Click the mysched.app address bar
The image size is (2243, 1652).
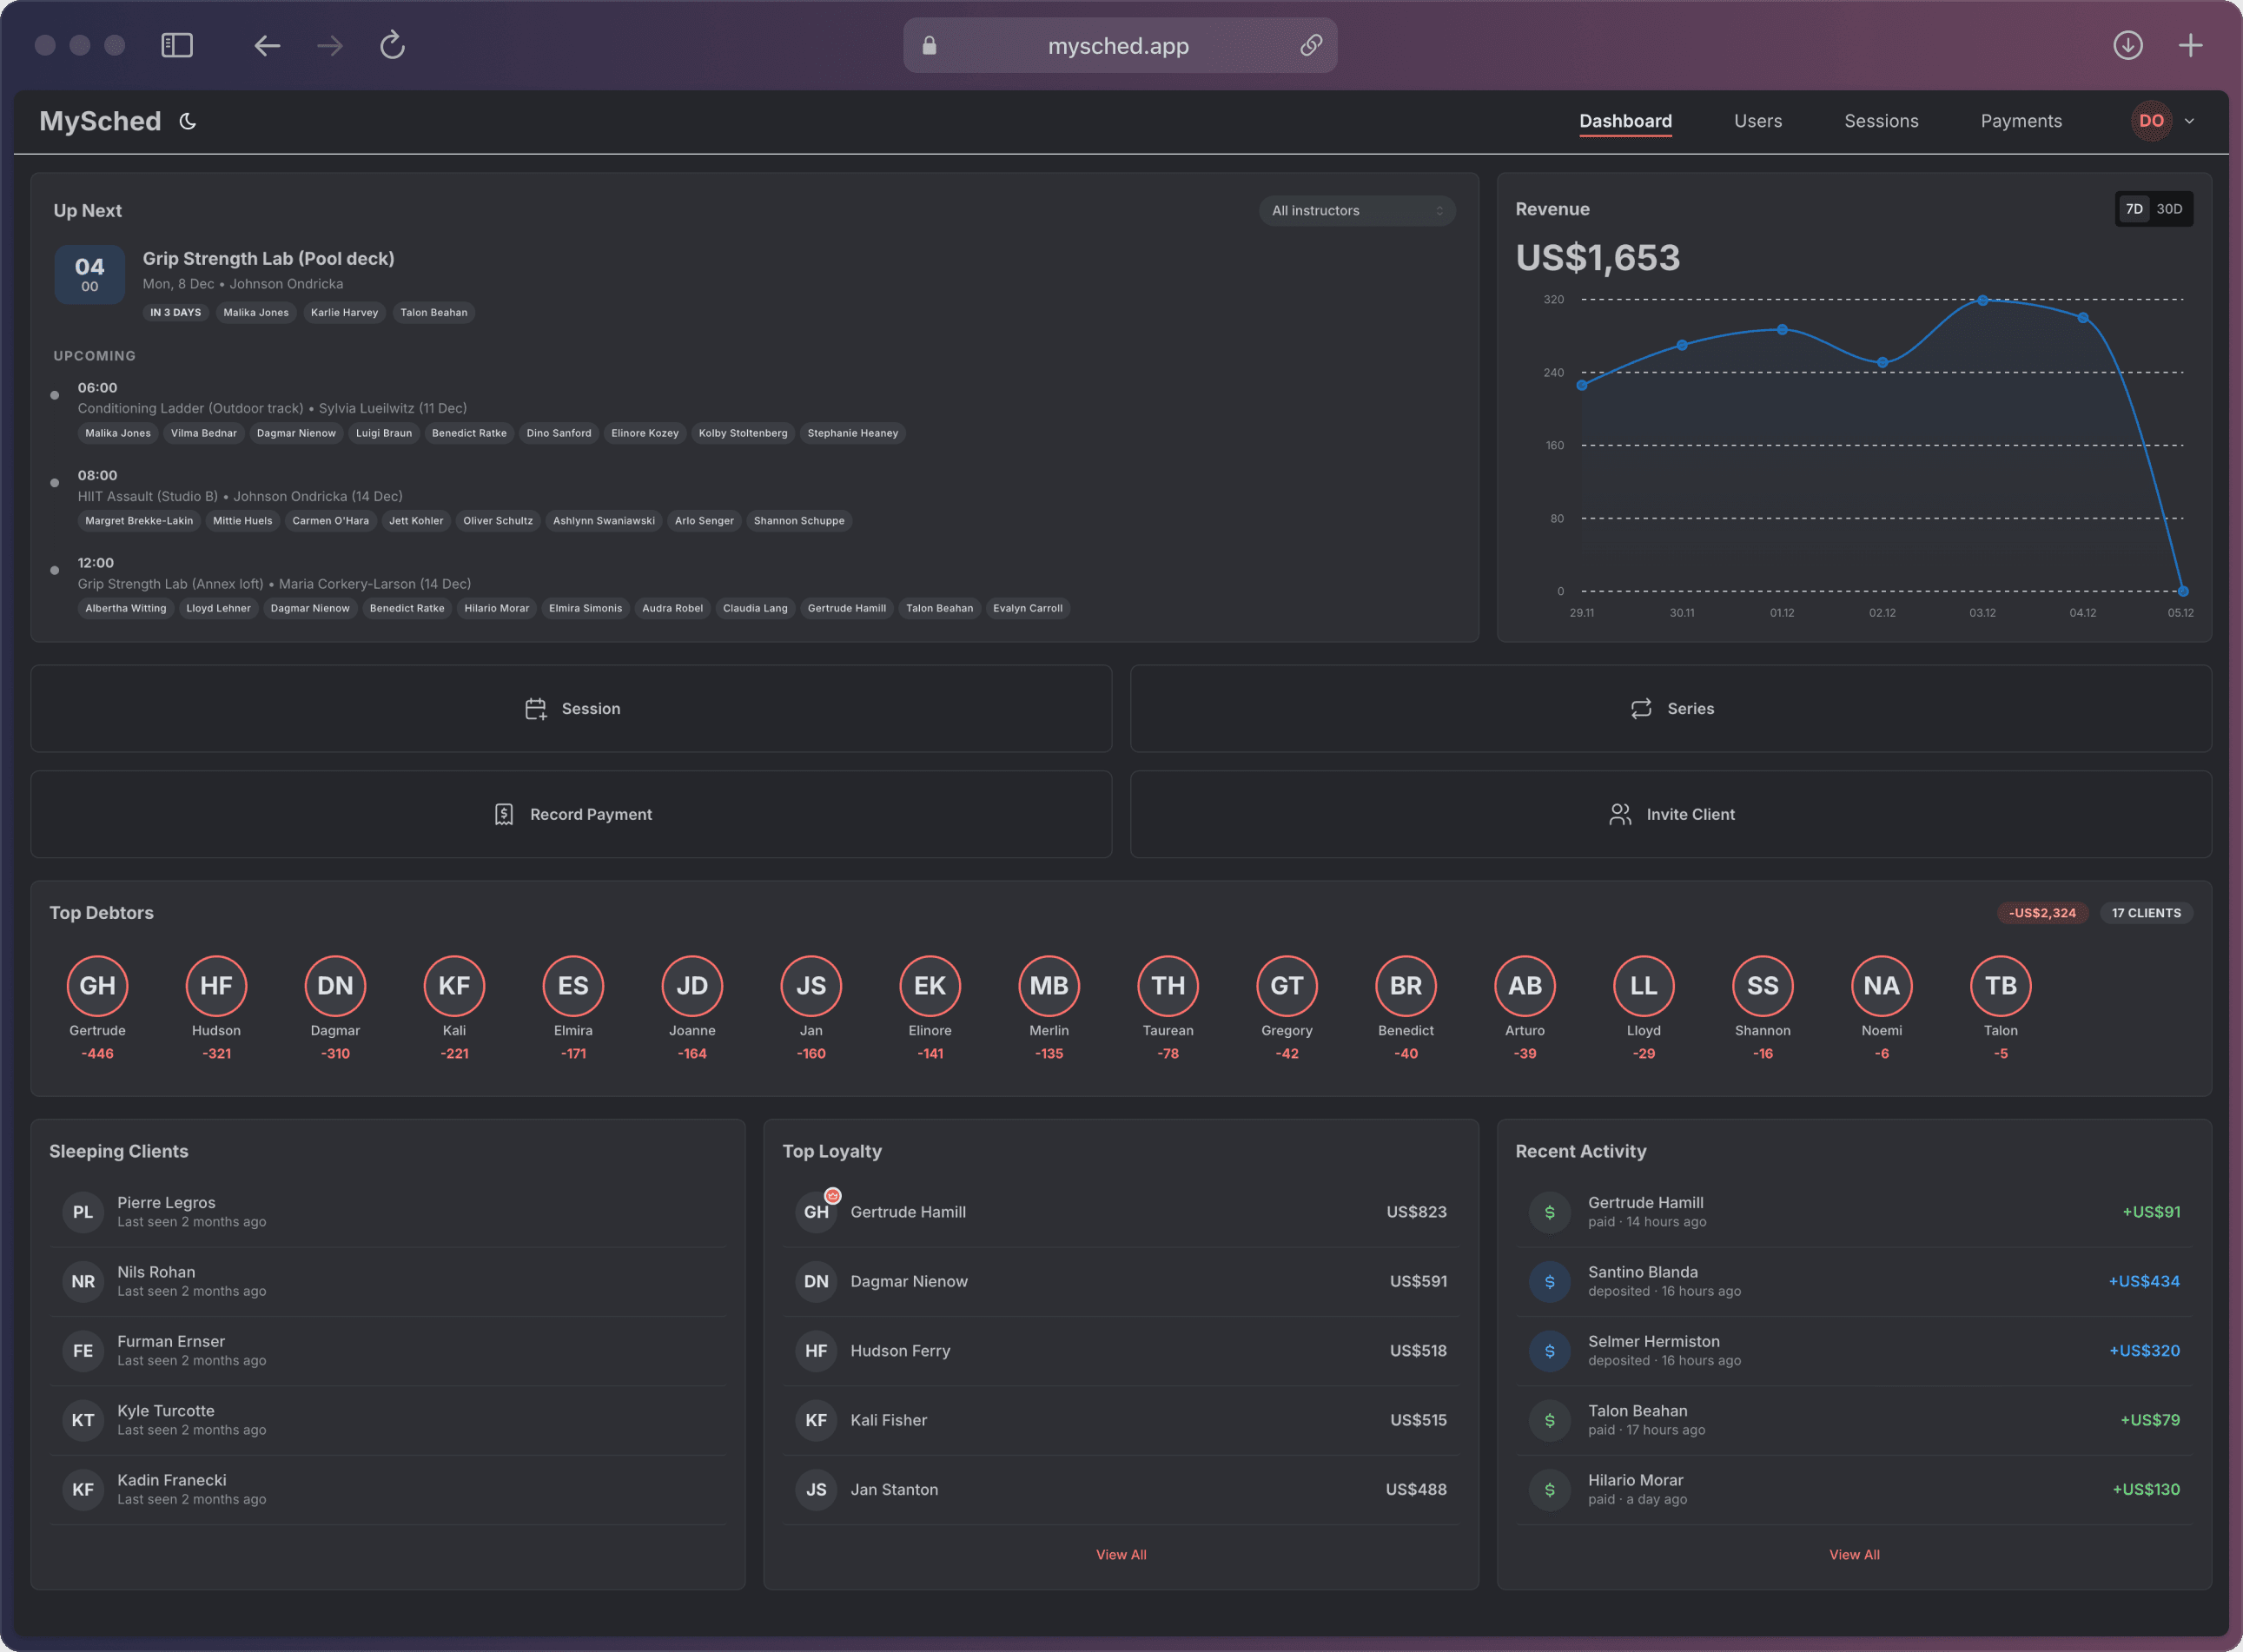pos(1118,45)
